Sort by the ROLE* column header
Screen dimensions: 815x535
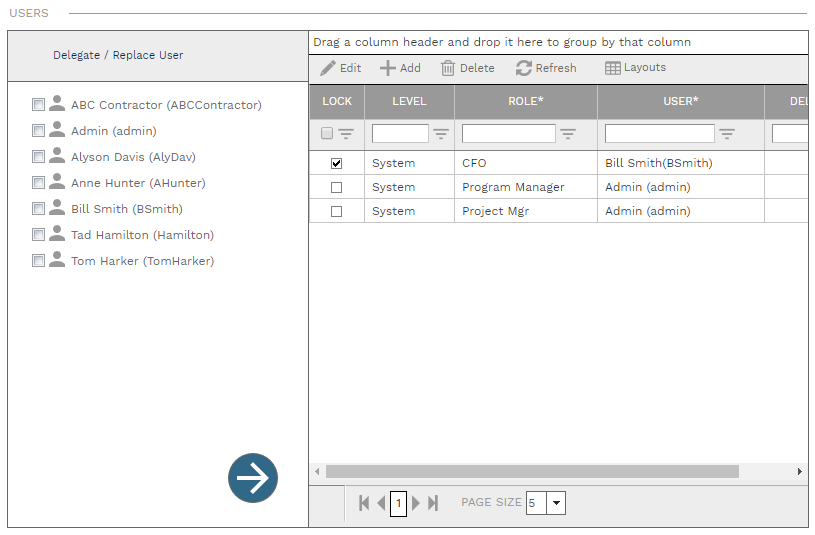[x=525, y=101]
